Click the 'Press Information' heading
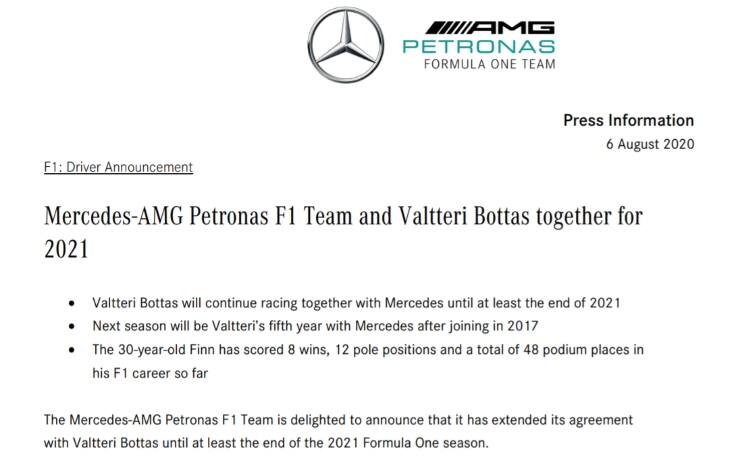This screenshot has height=462, width=738. (x=628, y=120)
